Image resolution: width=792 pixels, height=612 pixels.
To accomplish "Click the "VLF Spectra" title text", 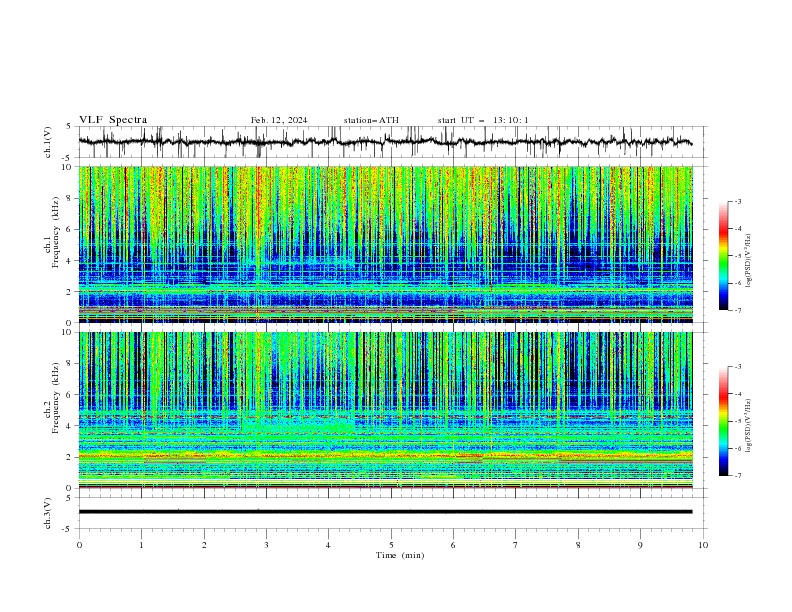I will tap(113, 120).
